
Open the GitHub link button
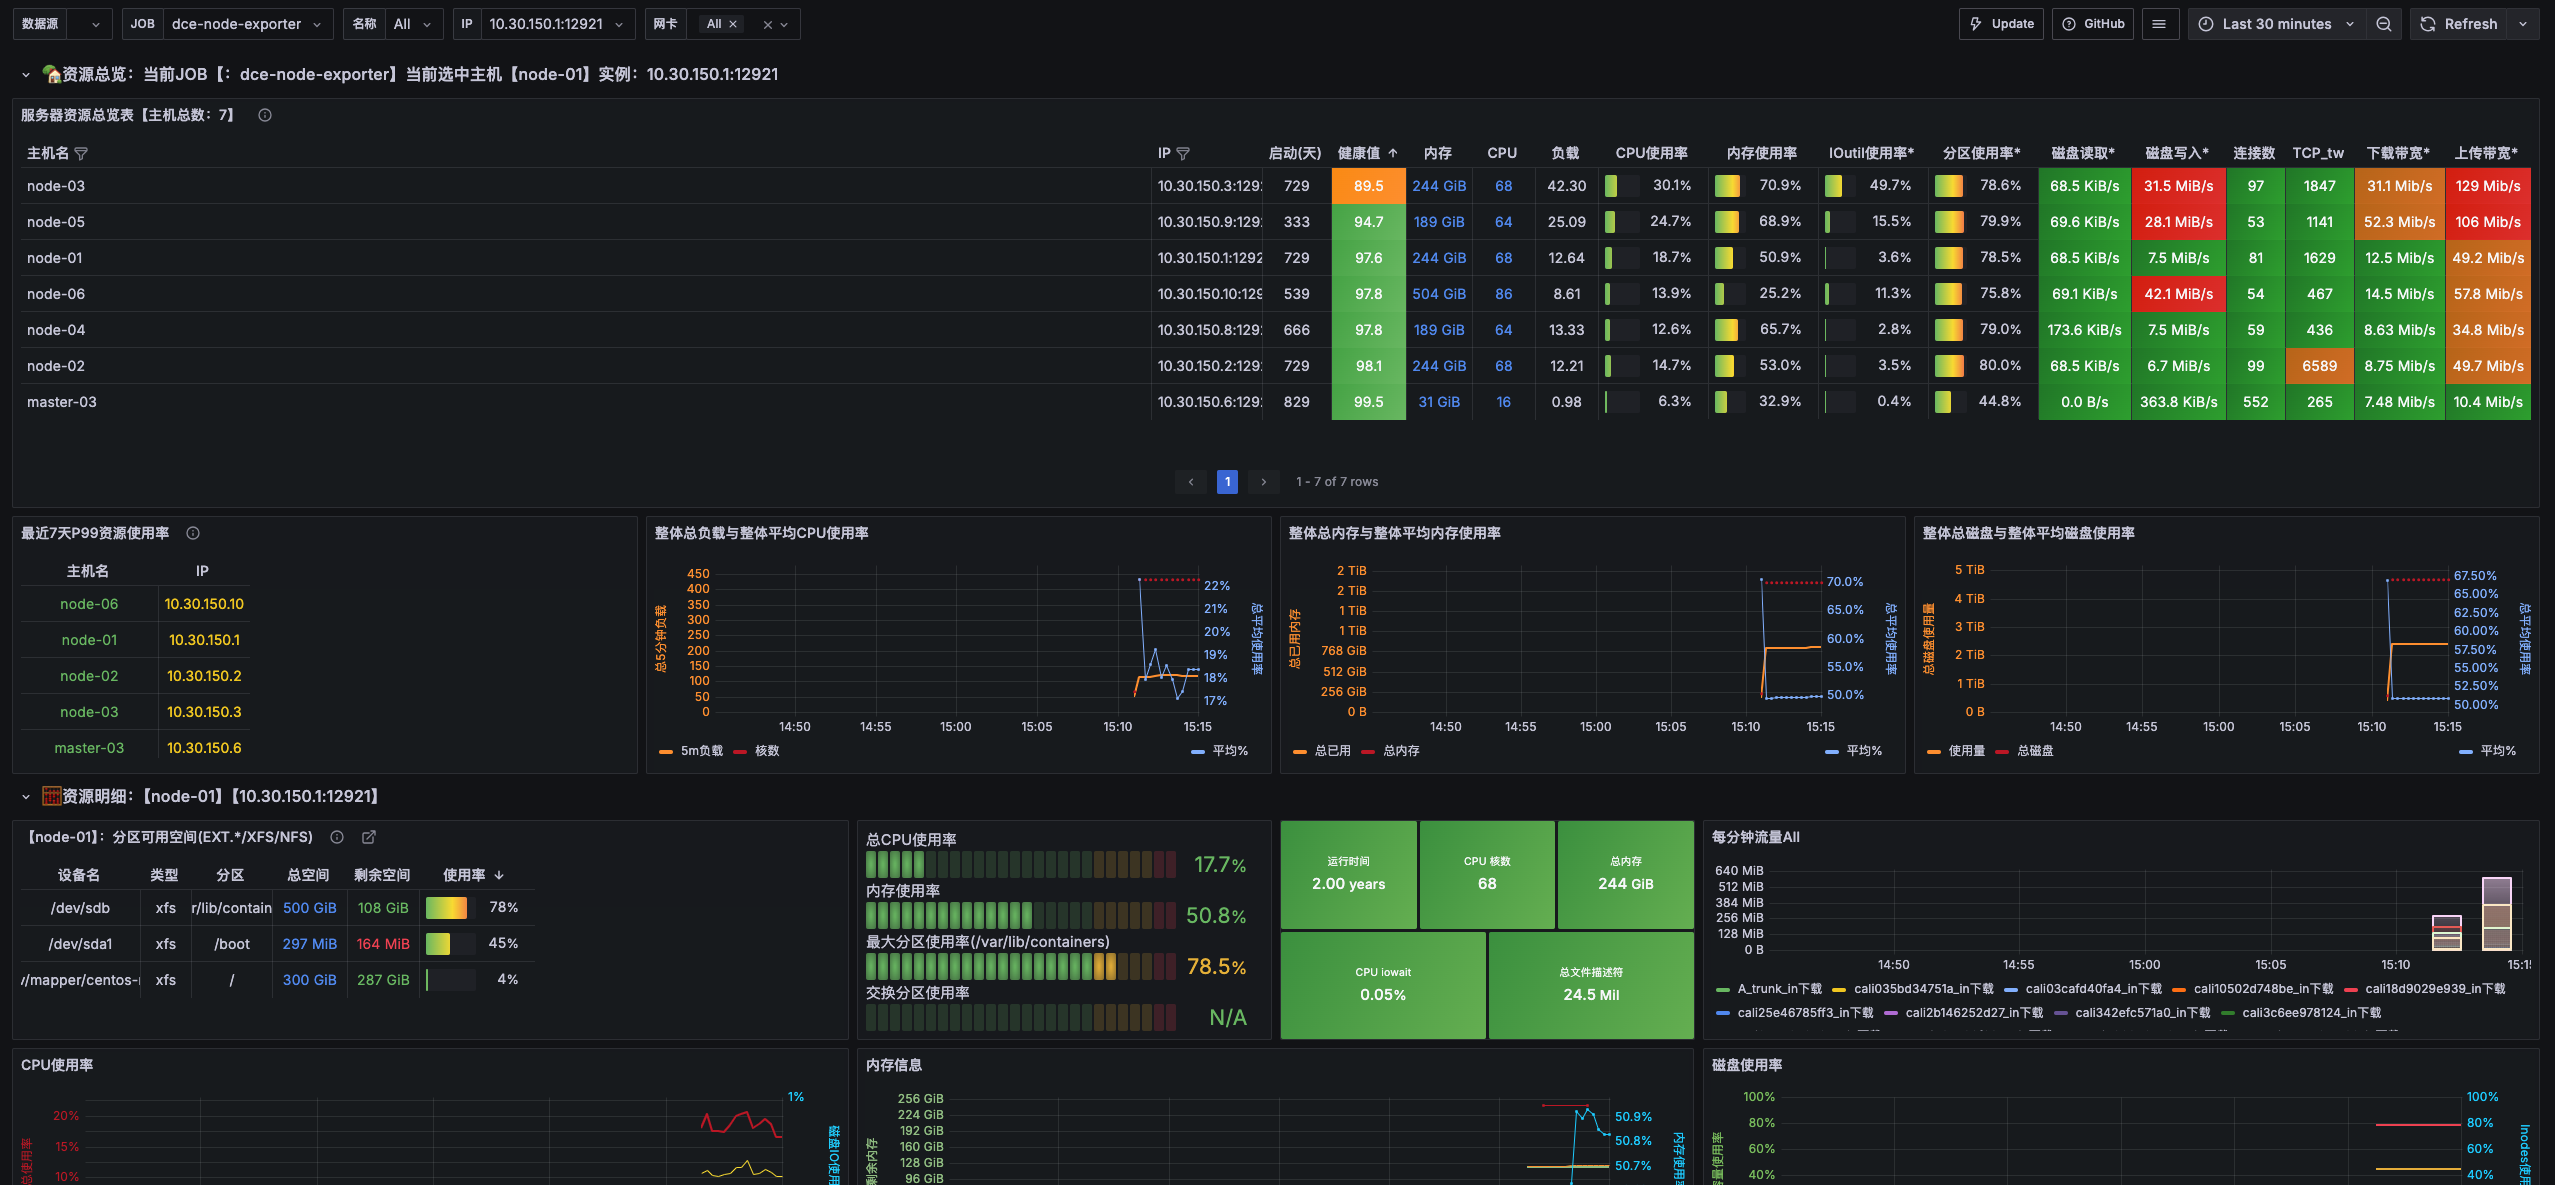click(x=2093, y=24)
